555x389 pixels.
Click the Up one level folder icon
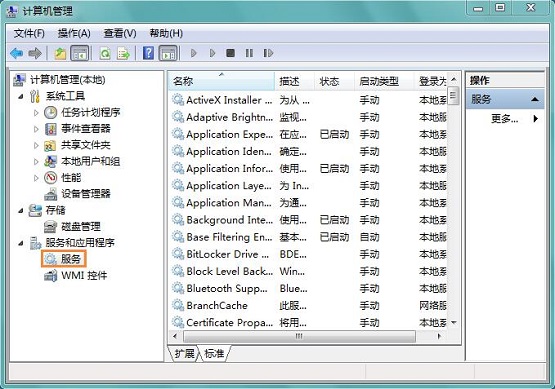tap(60, 53)
